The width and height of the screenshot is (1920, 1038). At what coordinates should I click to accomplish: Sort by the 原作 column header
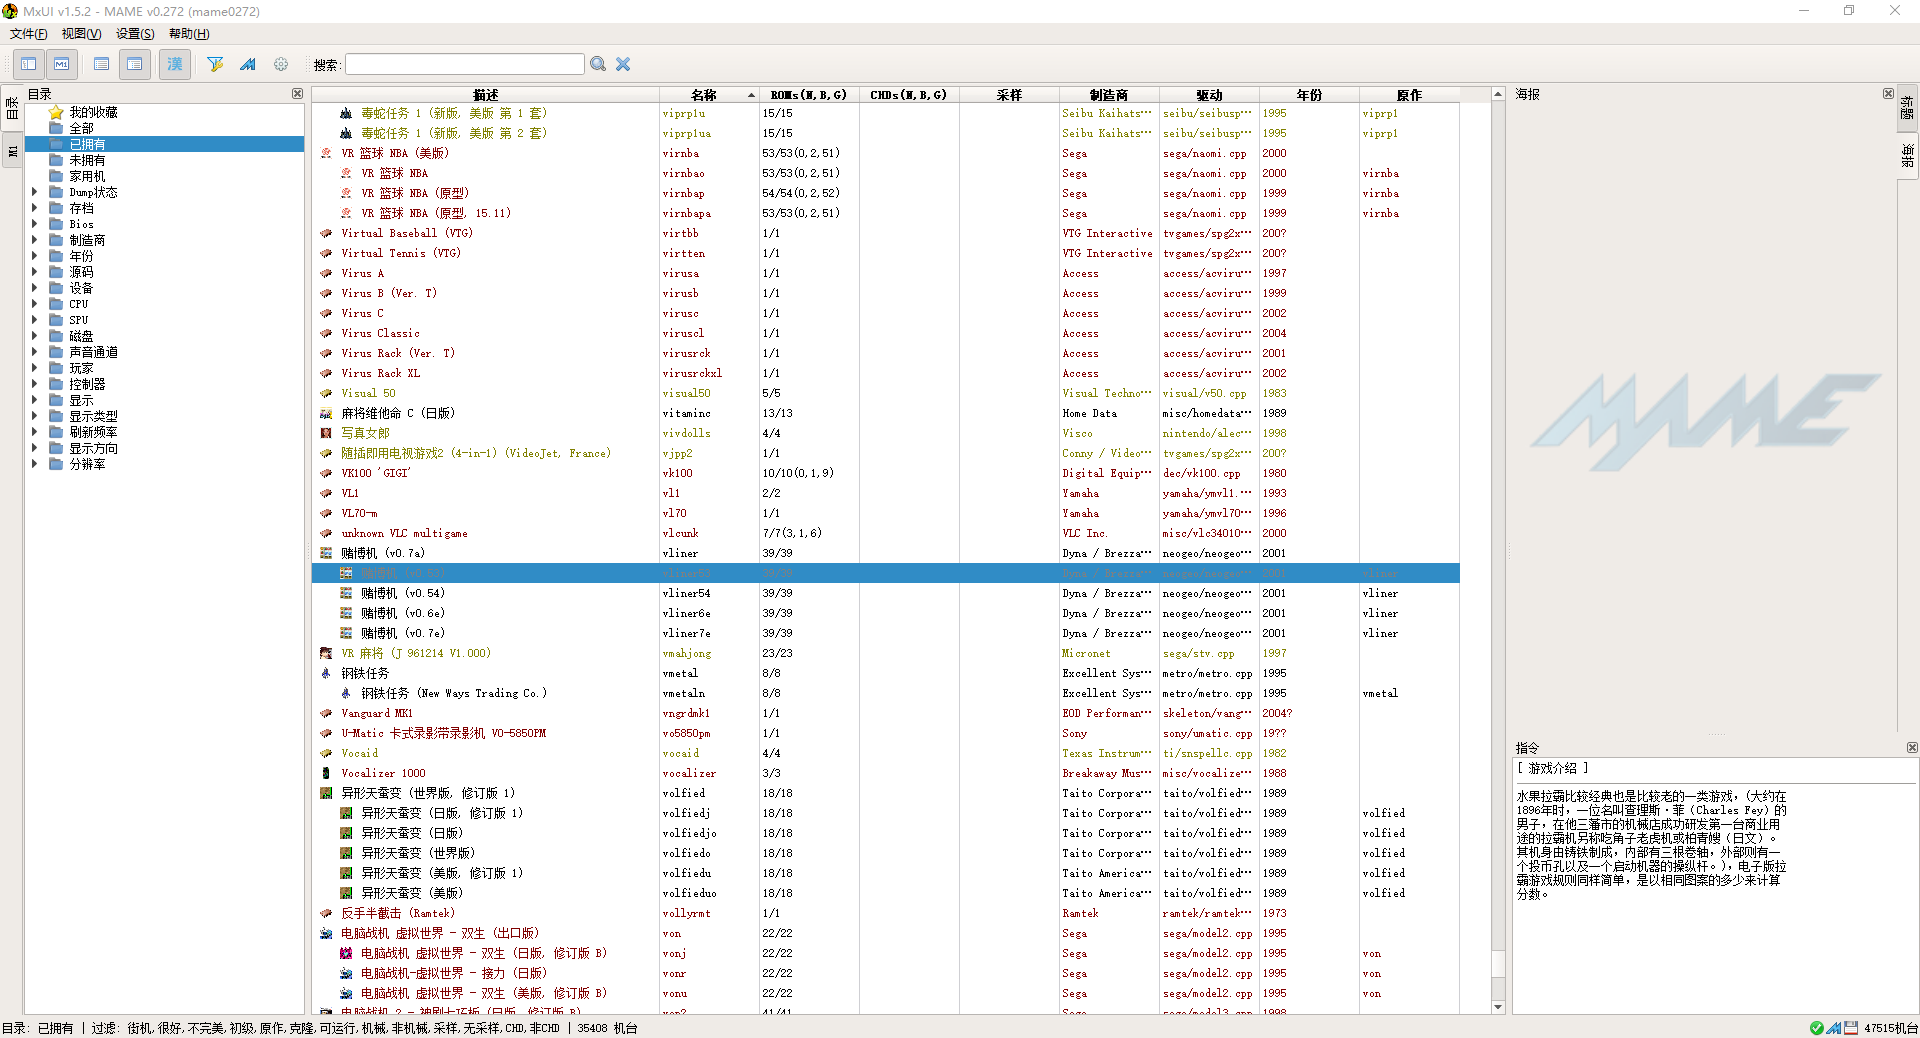pyautogui.click(x=1409, y=95)
